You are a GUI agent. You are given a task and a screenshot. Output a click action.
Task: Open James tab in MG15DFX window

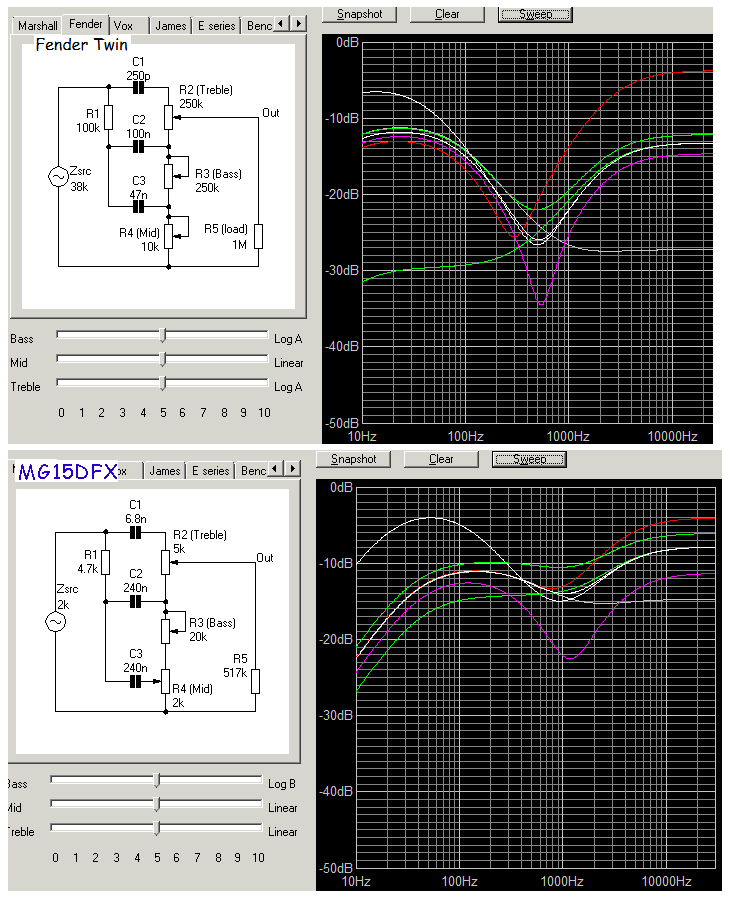coord(165,471)
